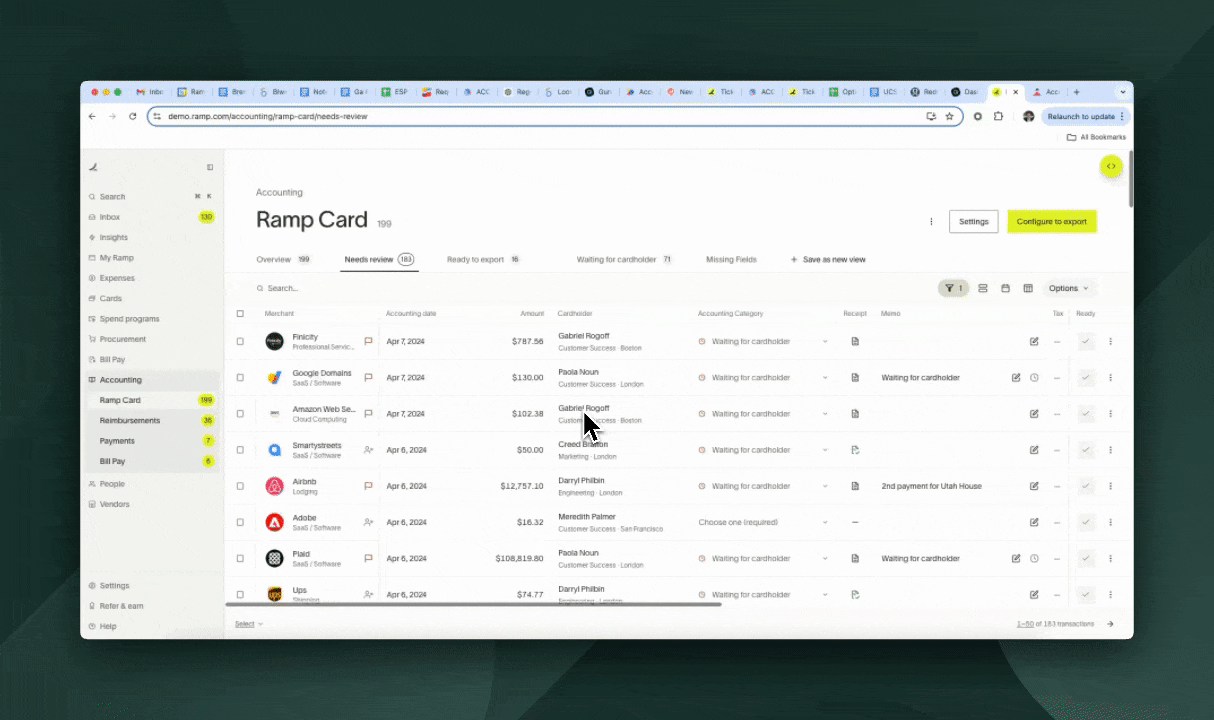
Task: Click the clock icon on Google Domains row
Action: (x=1034, y=377)
